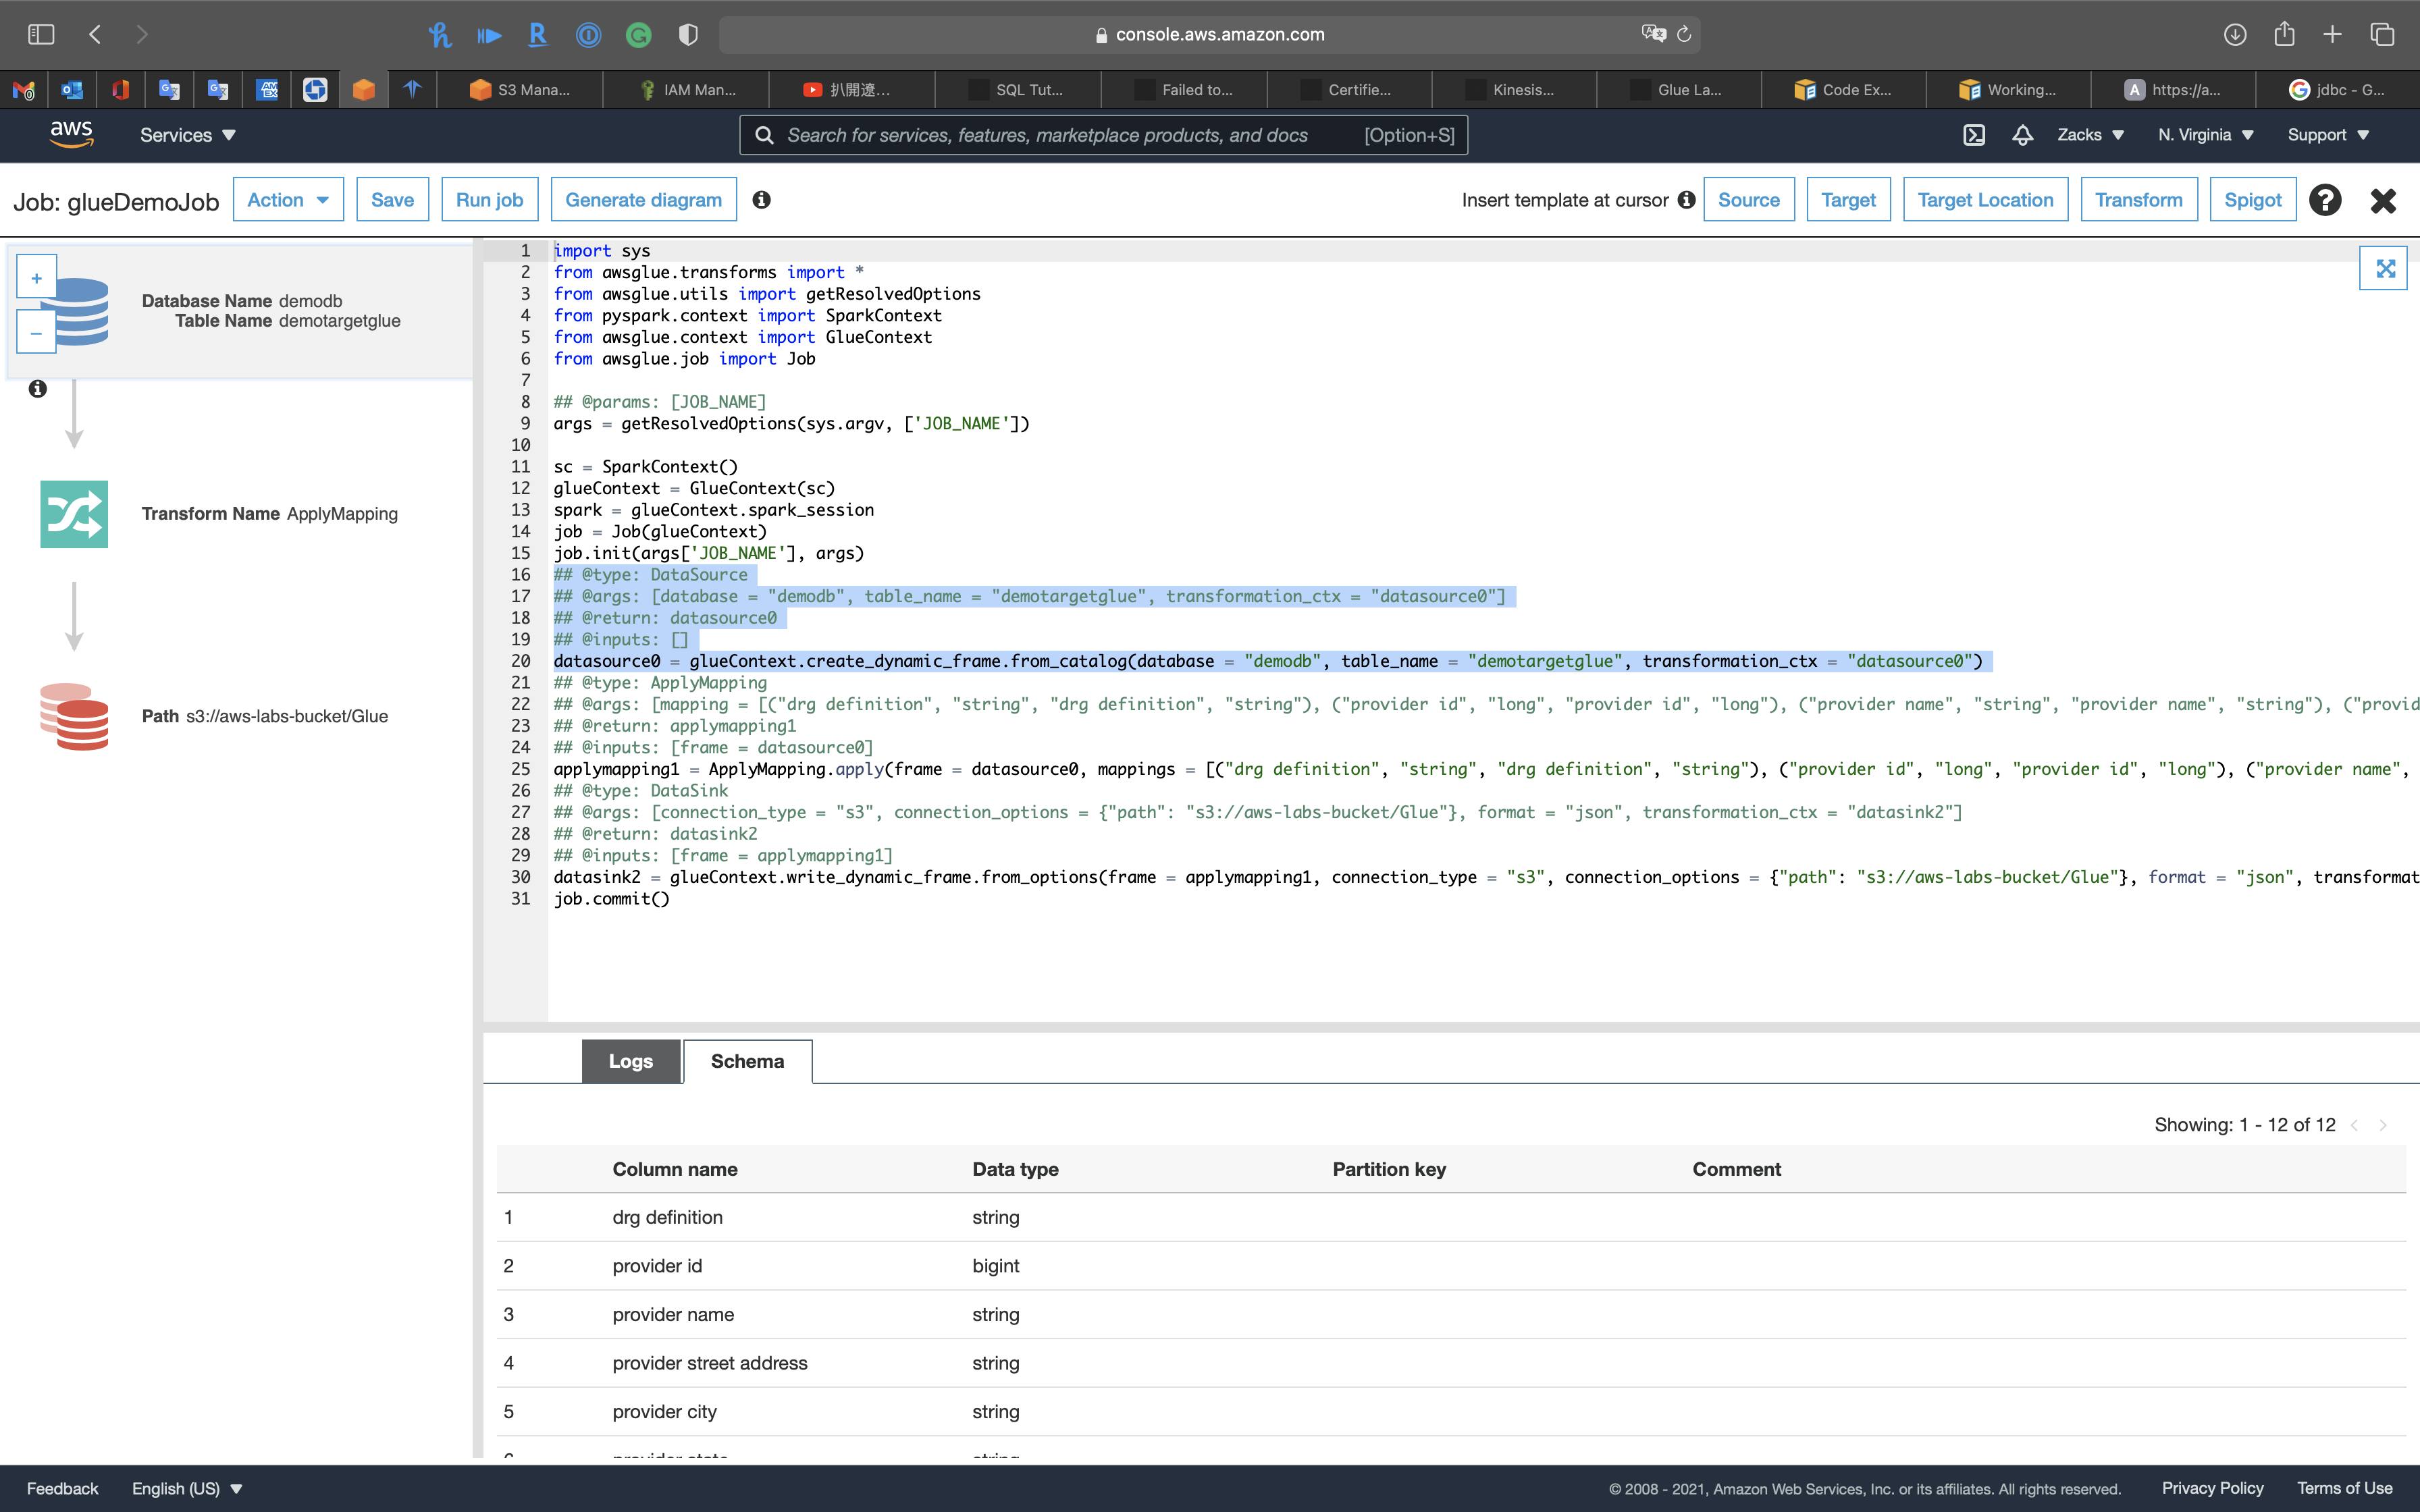The image size is (2420, 1512).
Task: Click the help question mark icon
Action: pyautogui.click(x=2325, y=200)
